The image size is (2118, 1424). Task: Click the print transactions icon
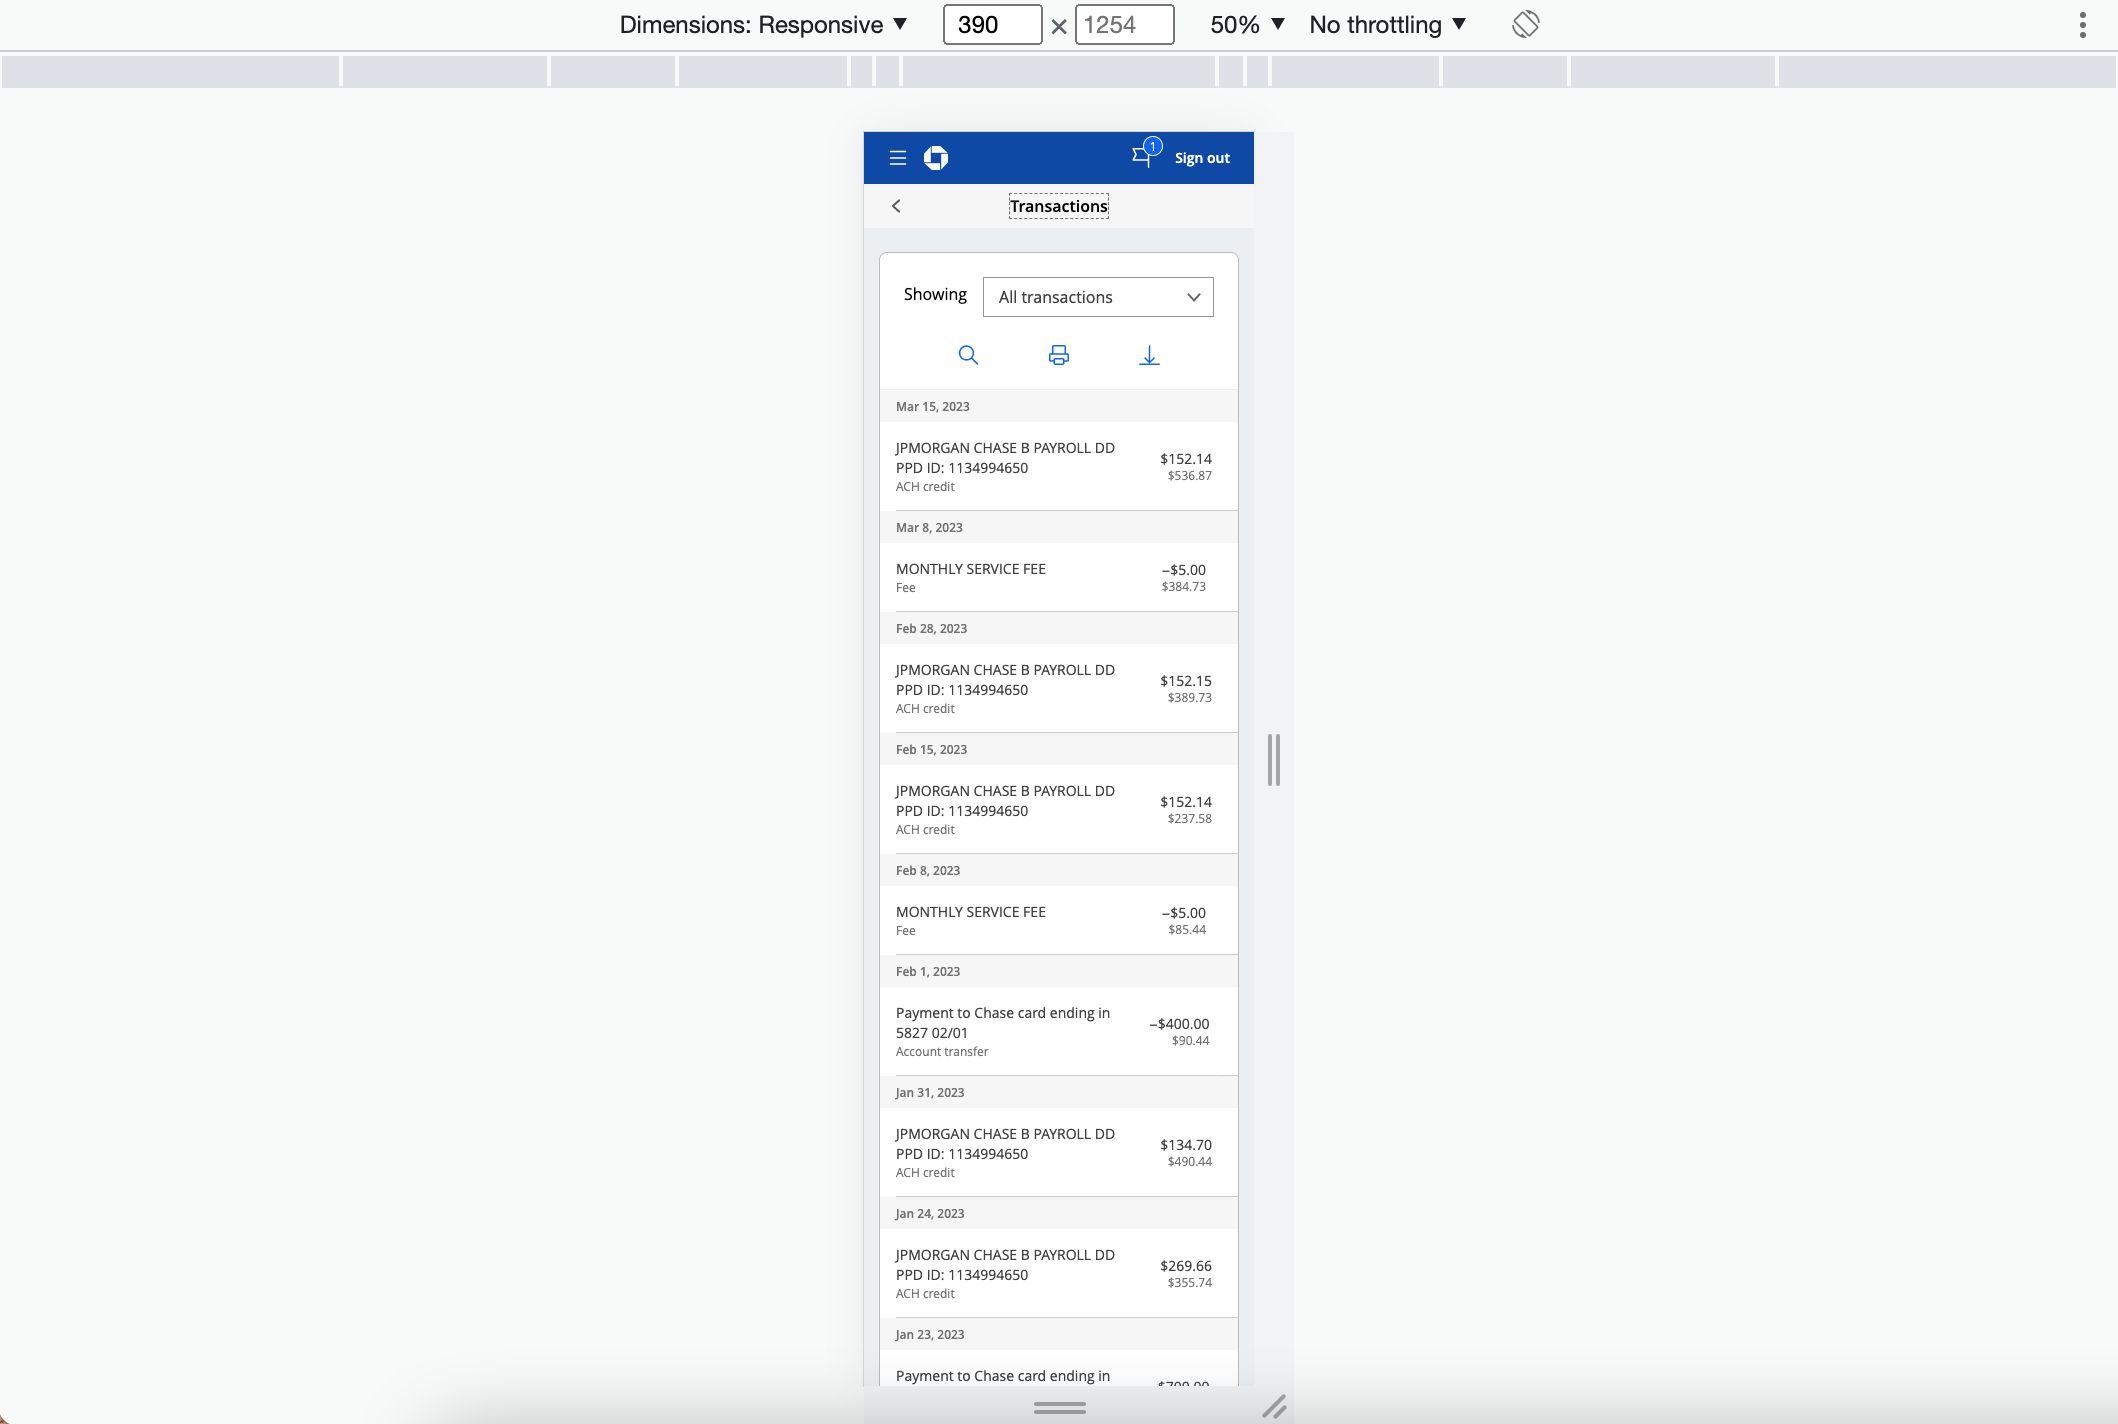tap(1058, 355)
